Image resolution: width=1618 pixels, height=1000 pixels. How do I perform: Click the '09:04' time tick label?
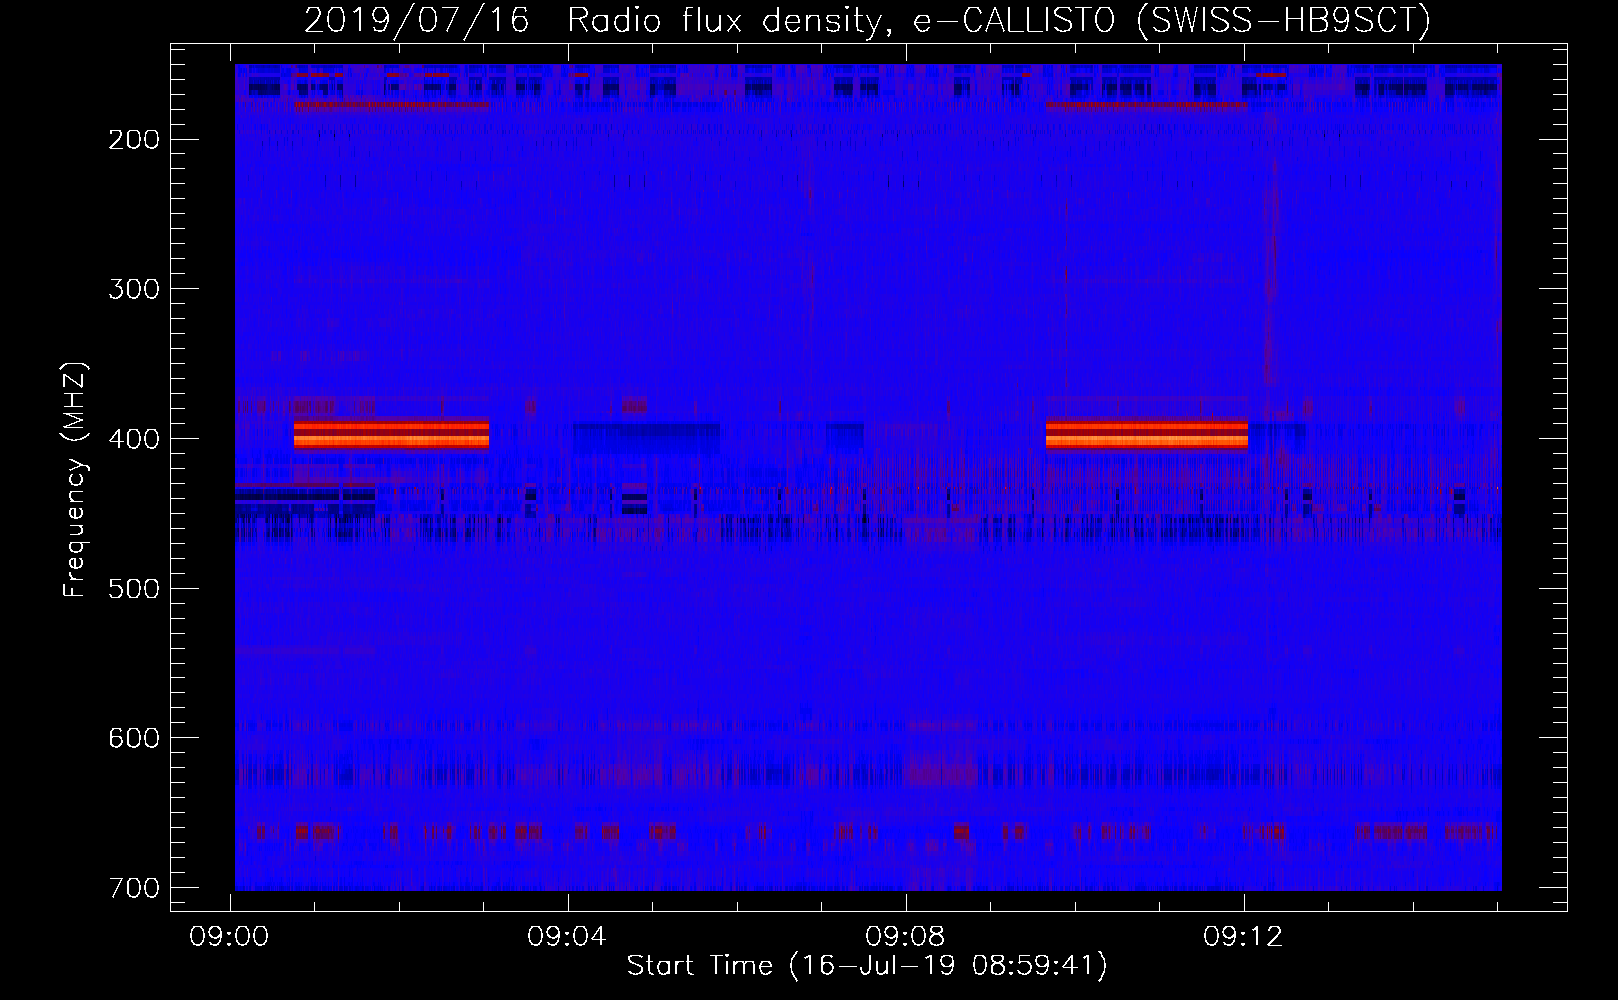[568, 937]
